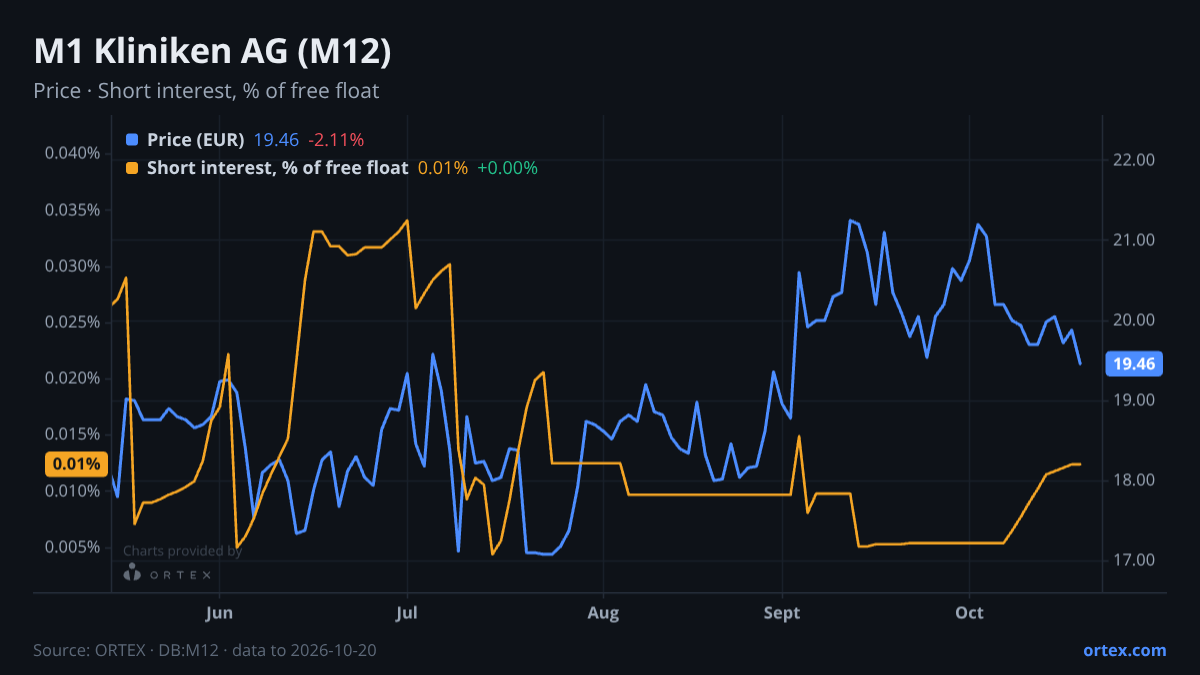Click the subtitle 'Price · Short interest, % of free float'

206,91
